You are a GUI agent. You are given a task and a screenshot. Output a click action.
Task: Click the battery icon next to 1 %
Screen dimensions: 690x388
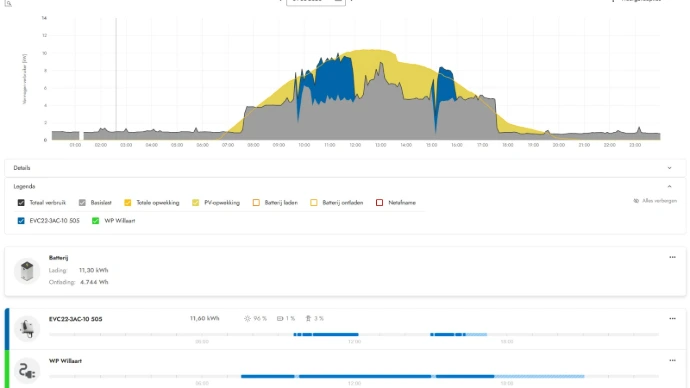click(280, 318)
